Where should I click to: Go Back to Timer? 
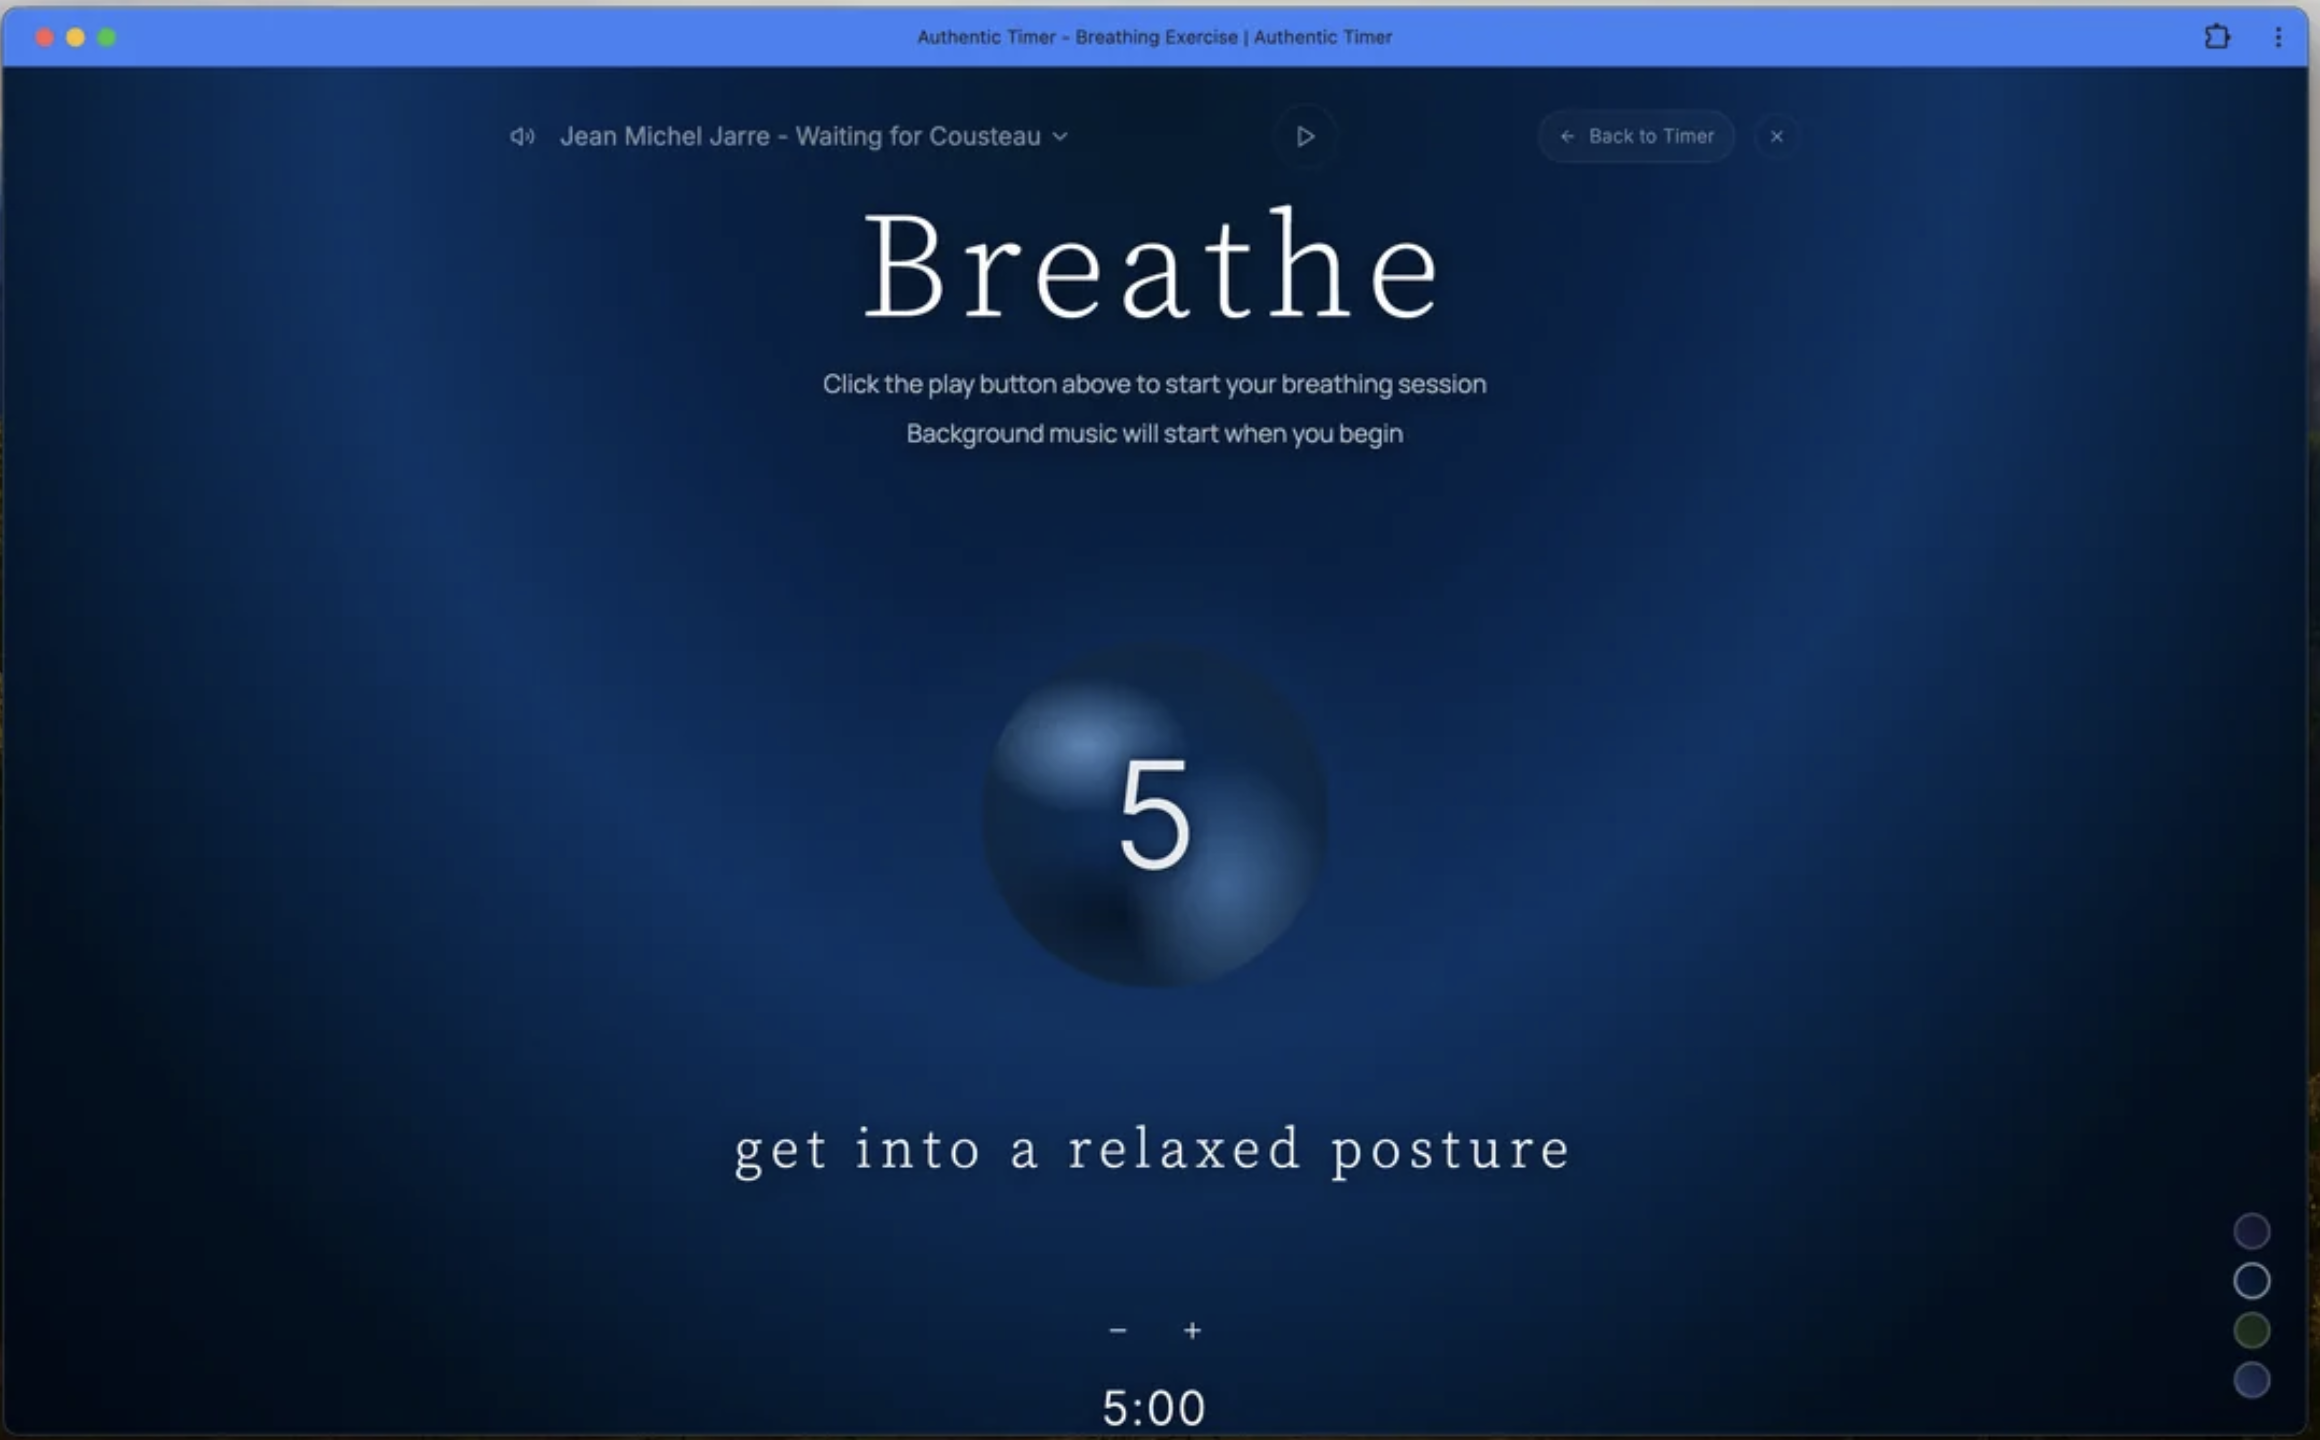pyautogui.click(x=1650, y=137)
